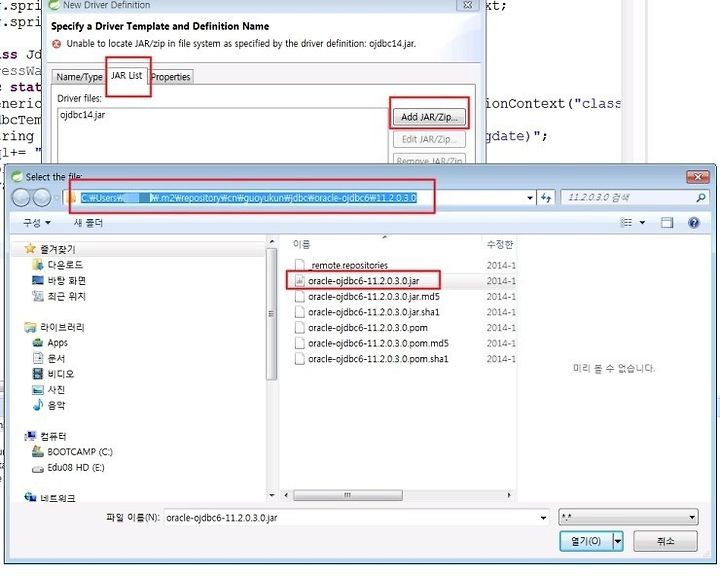
Task: Select oracle-ojdbc6-11.2.0.3.0.jar.sha1 file
Action: click(367, 312)
